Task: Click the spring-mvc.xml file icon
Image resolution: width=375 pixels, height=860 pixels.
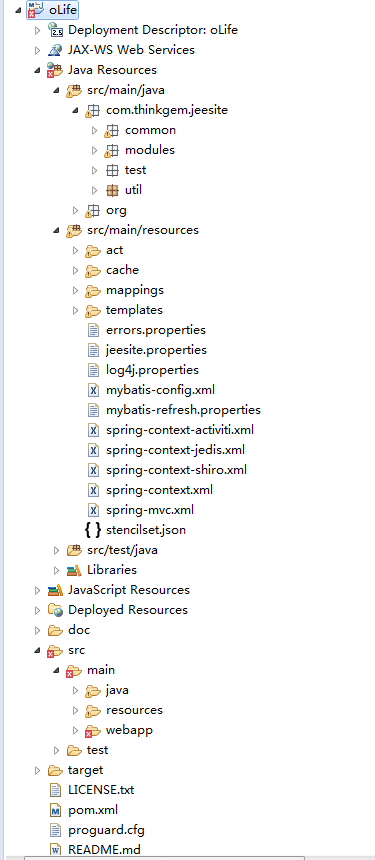Action: tap(94, 511)
